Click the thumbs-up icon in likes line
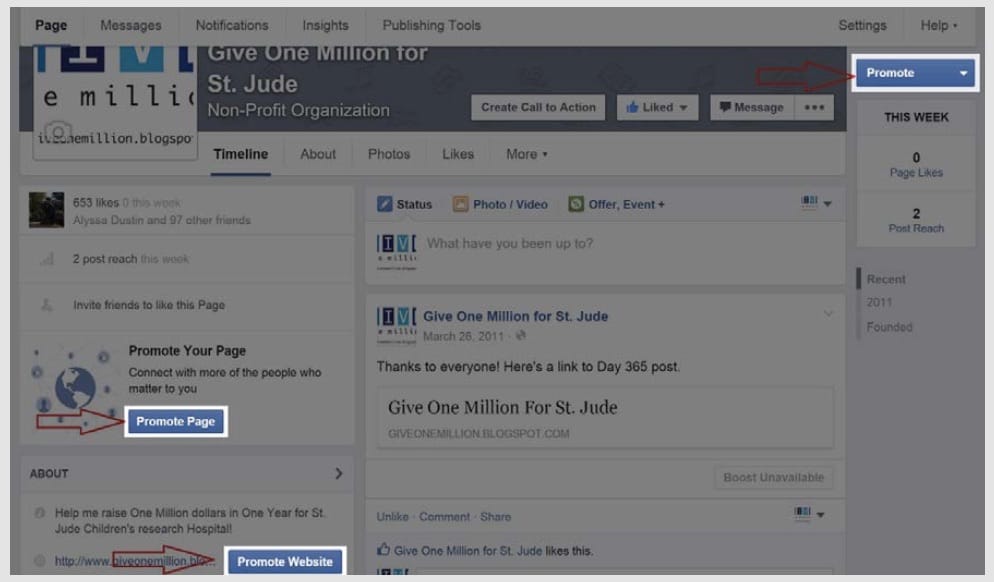Viewport: 994px width, 582px height. (x=383, y=550)
